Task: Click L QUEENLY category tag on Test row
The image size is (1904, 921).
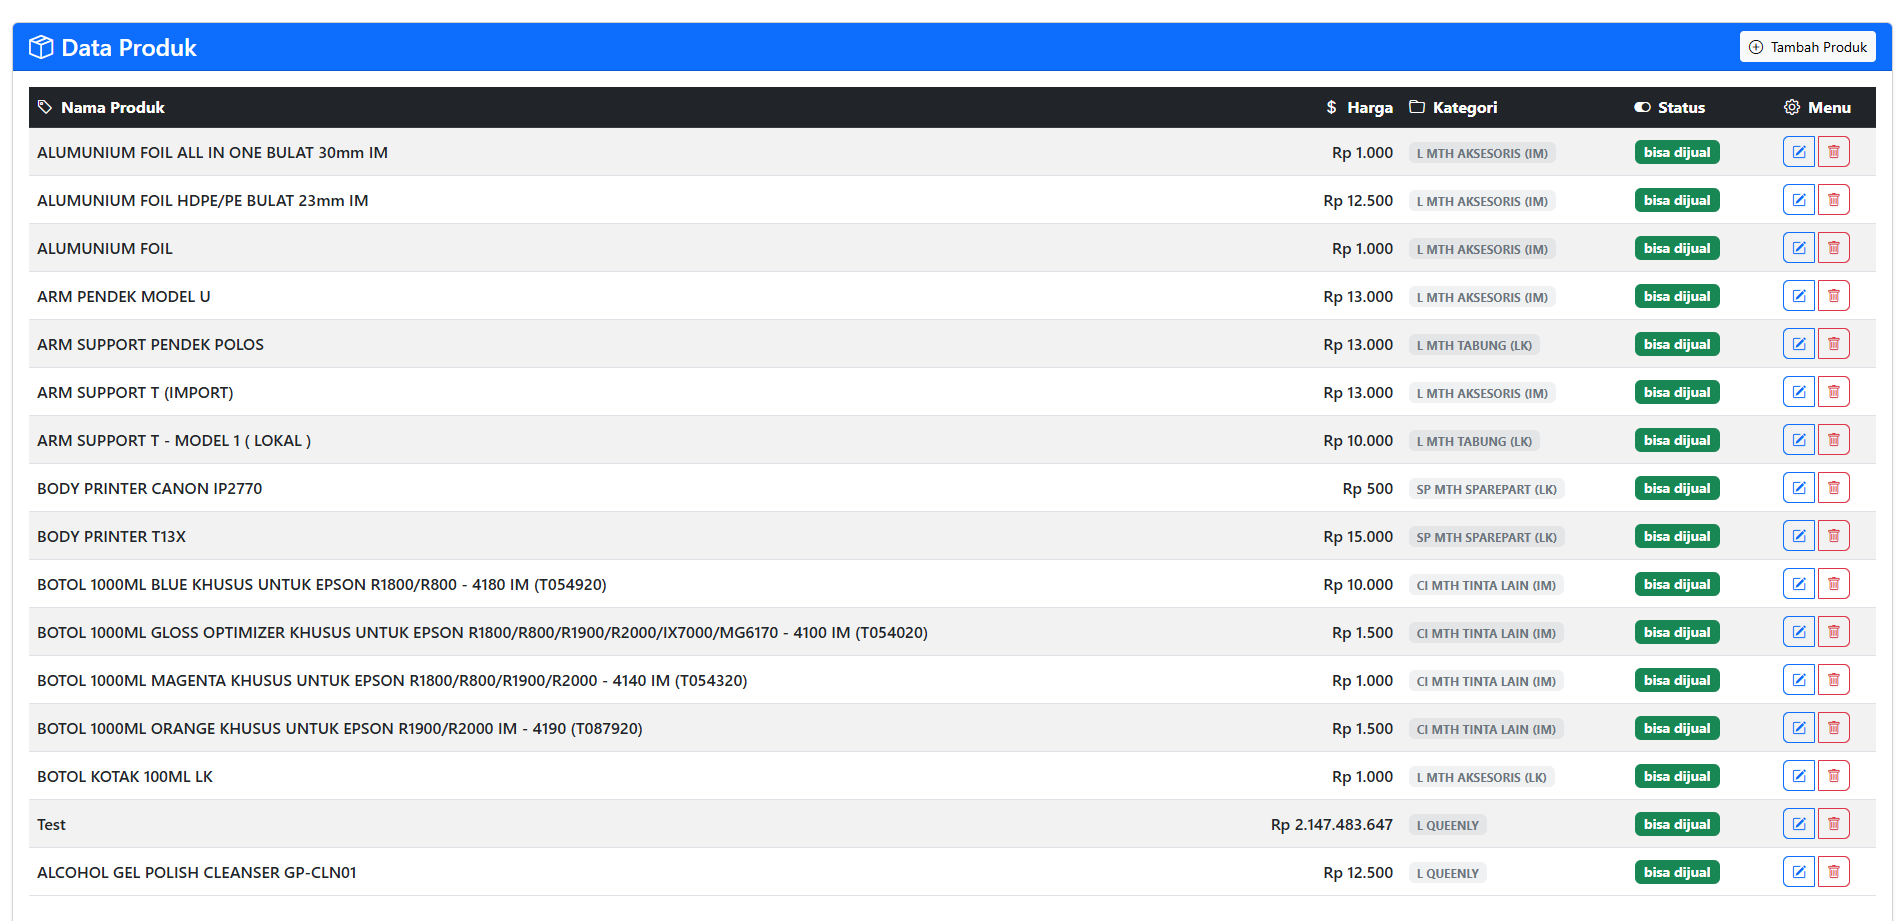Action: point(1447,825)
